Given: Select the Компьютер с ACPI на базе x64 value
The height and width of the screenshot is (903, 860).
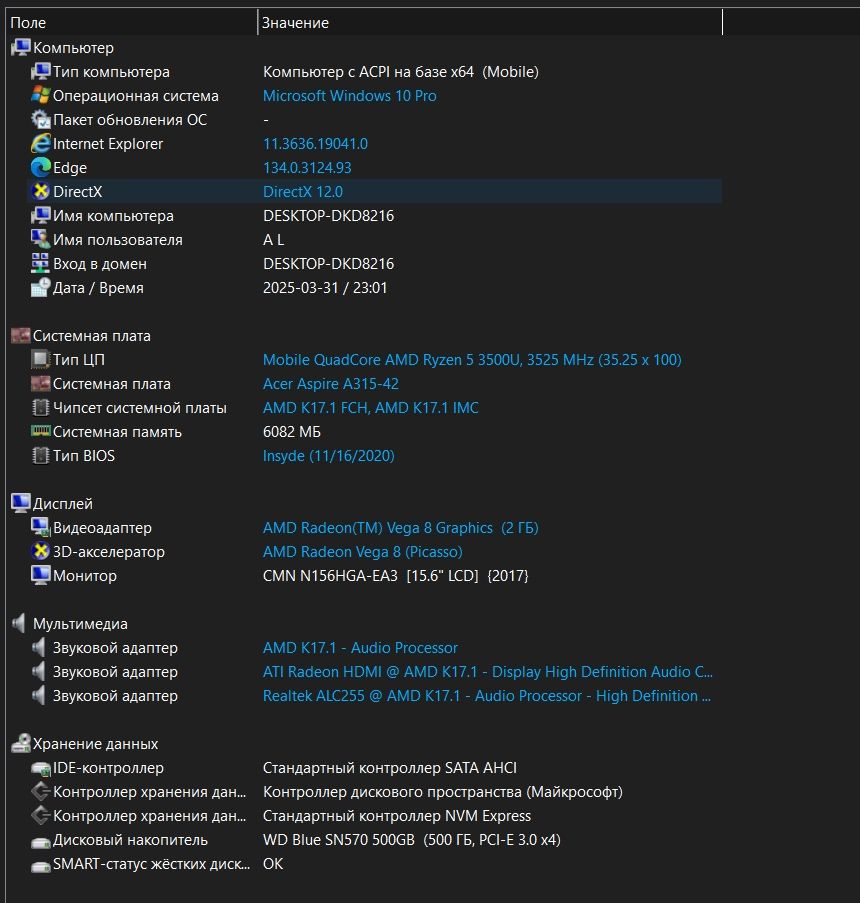Looking at the screenshot, I should tap(400, 71).
